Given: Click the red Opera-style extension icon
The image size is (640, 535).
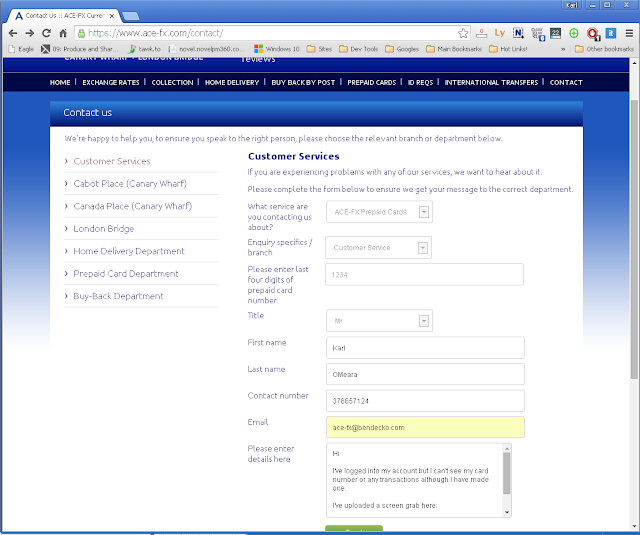Looking at the screenshot, I should [593, 33].
